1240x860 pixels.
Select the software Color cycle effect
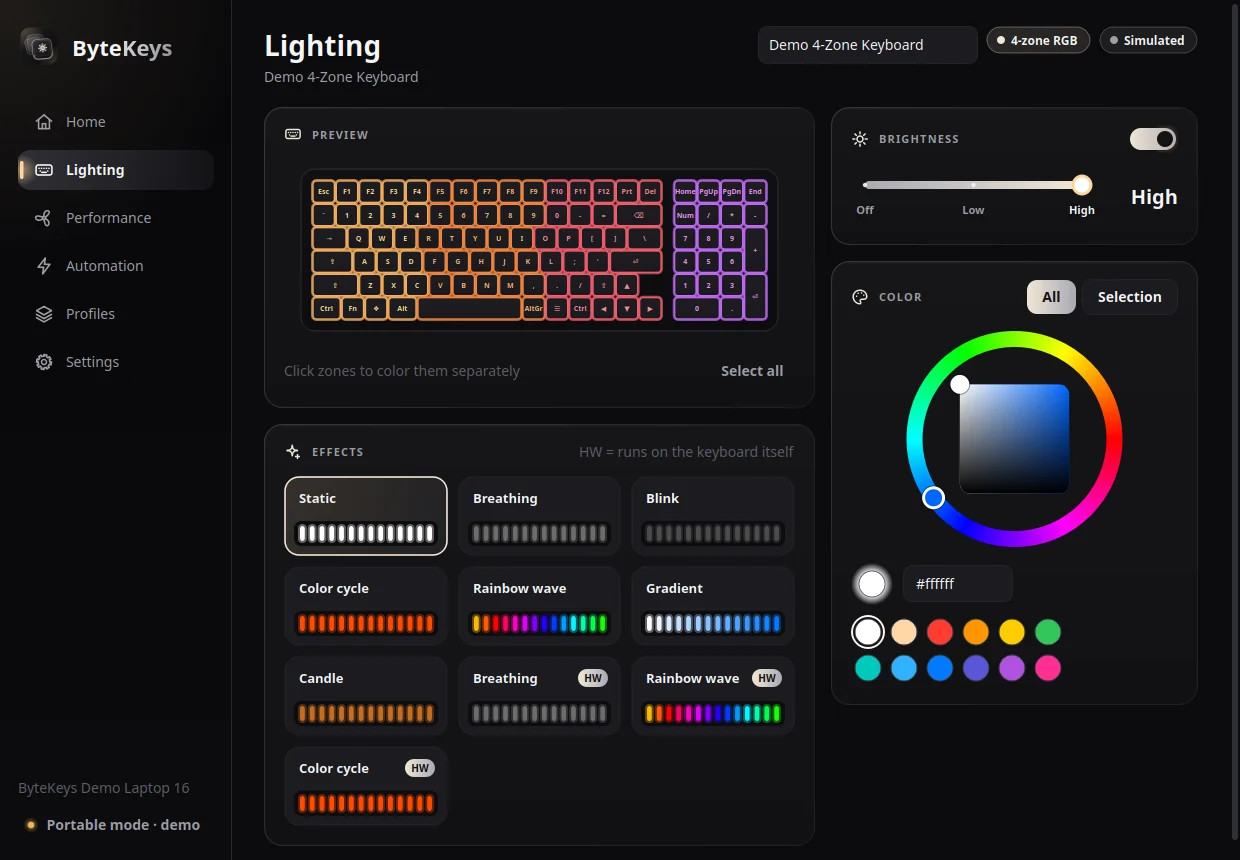pos(366,606)
